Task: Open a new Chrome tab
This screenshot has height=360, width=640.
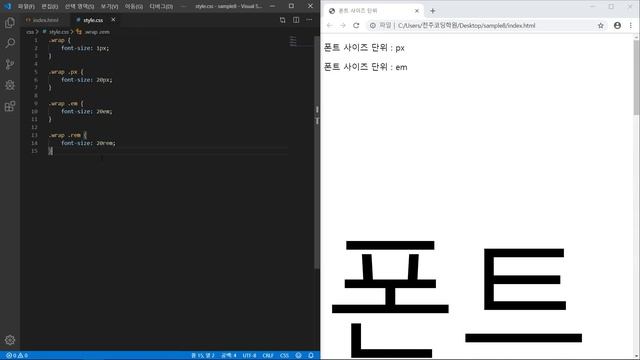Action: click(433, 11)
